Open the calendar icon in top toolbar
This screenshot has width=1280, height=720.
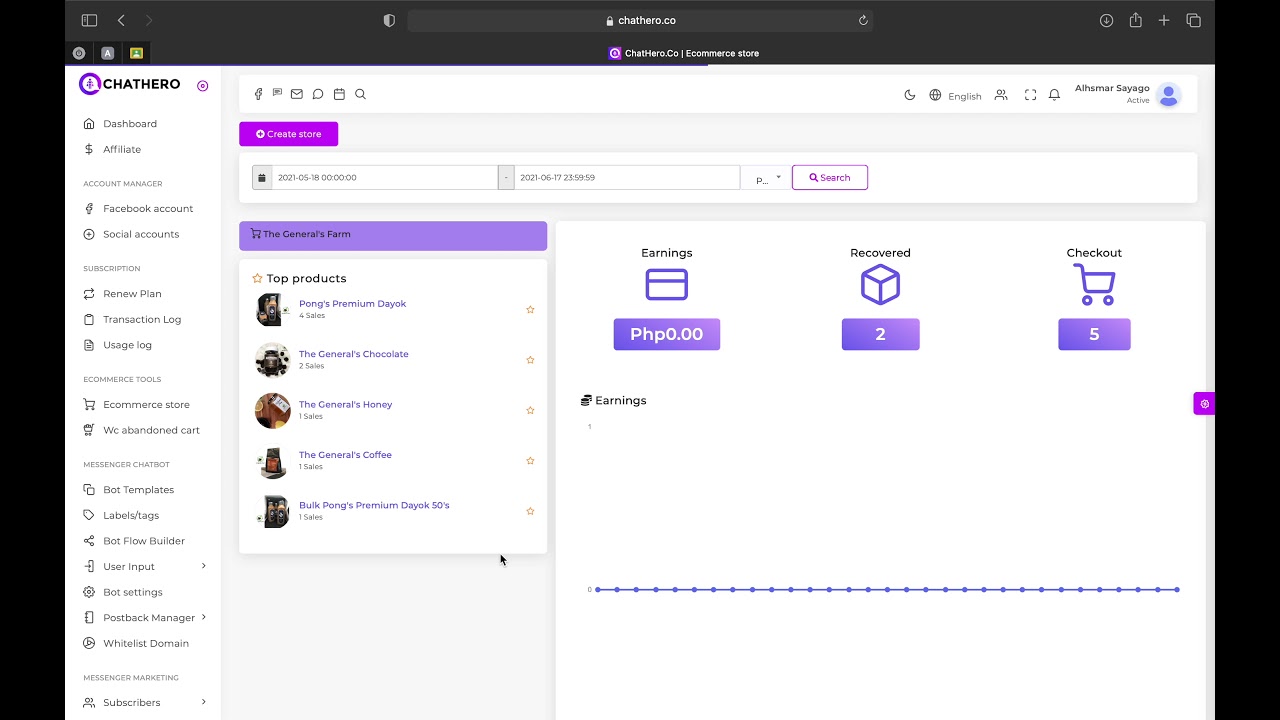click(339, 94)
